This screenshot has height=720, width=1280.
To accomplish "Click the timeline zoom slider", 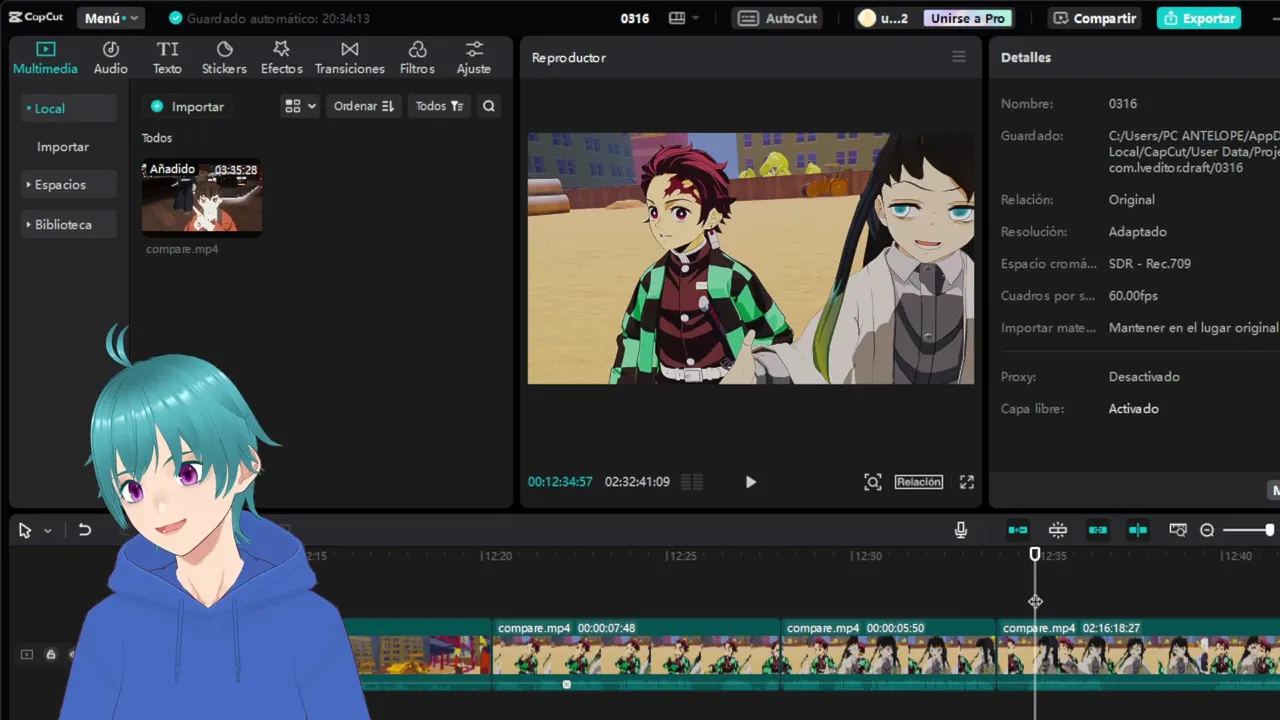I will (1248, 530).
